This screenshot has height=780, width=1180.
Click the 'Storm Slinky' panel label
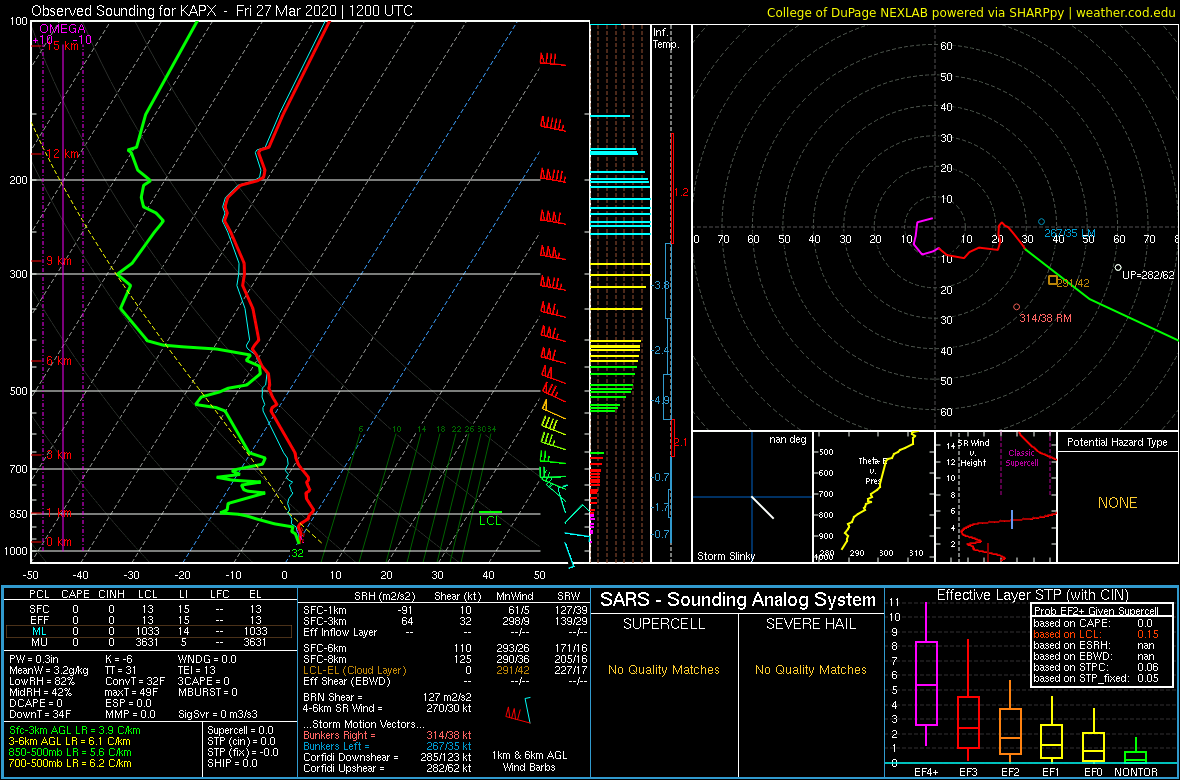[x=725, y=556]
